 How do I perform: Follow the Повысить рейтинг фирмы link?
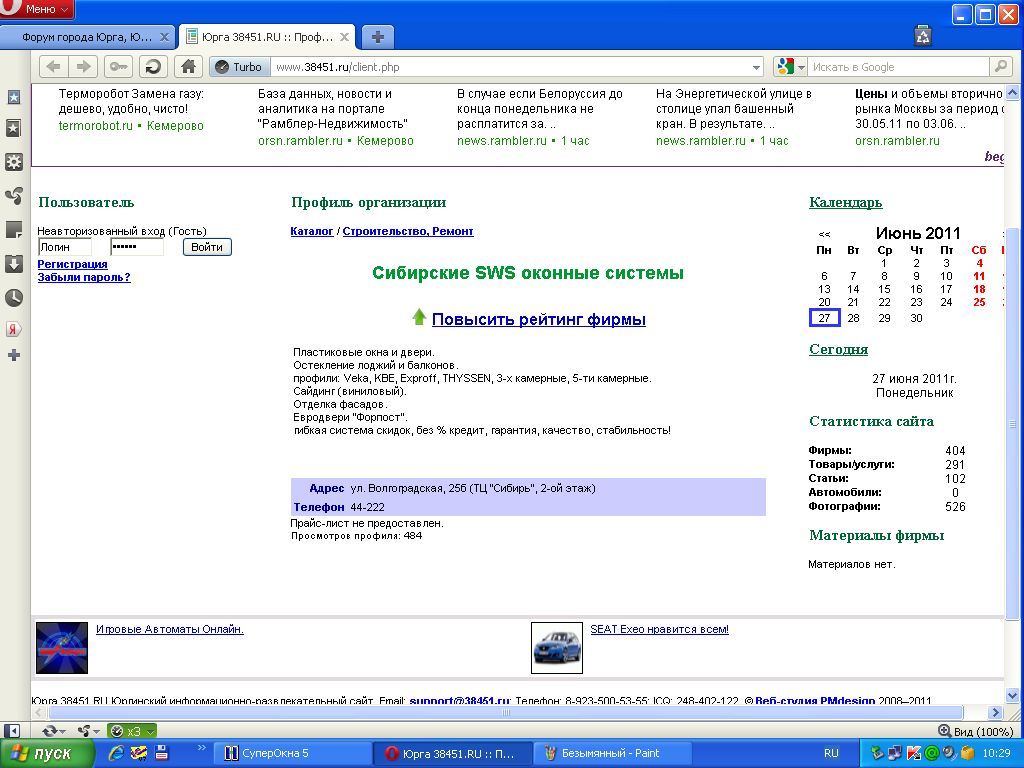coord(538,320)
